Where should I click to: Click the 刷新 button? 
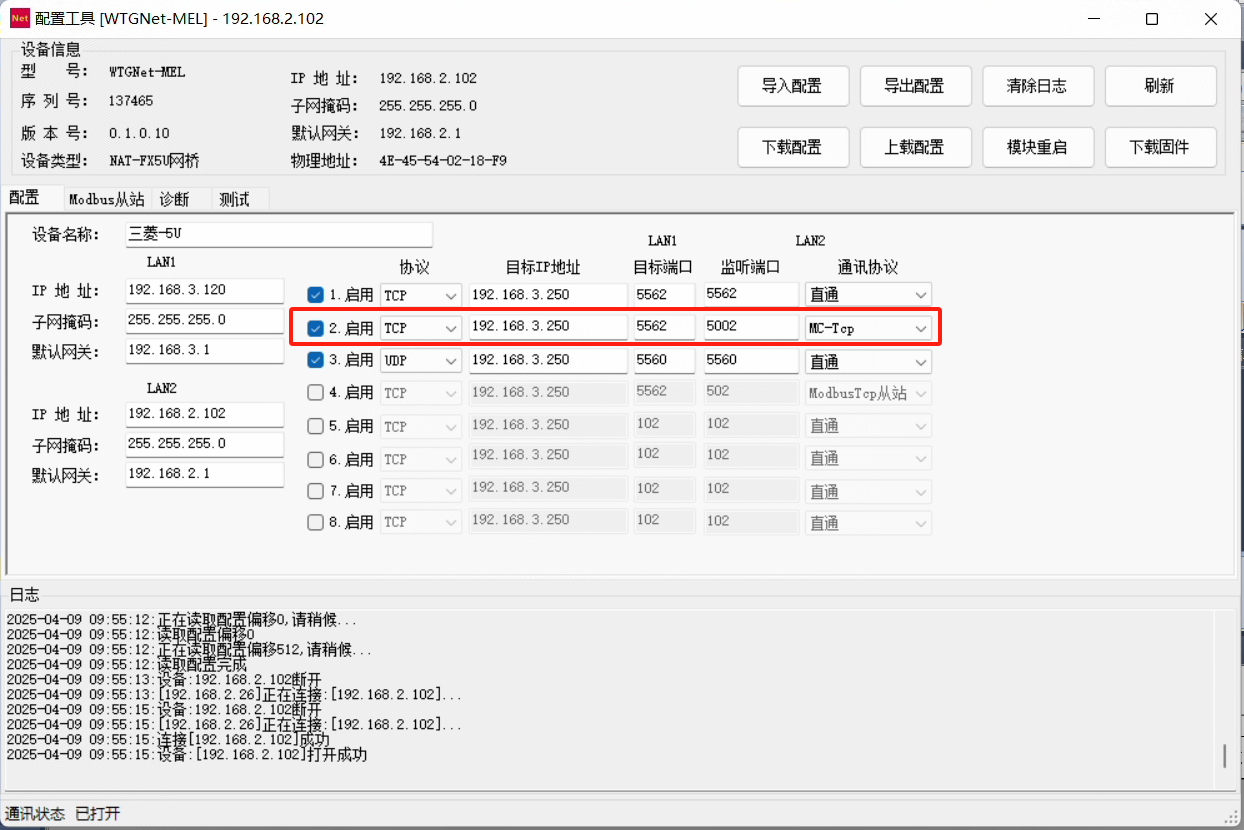tap(1161, 86)
